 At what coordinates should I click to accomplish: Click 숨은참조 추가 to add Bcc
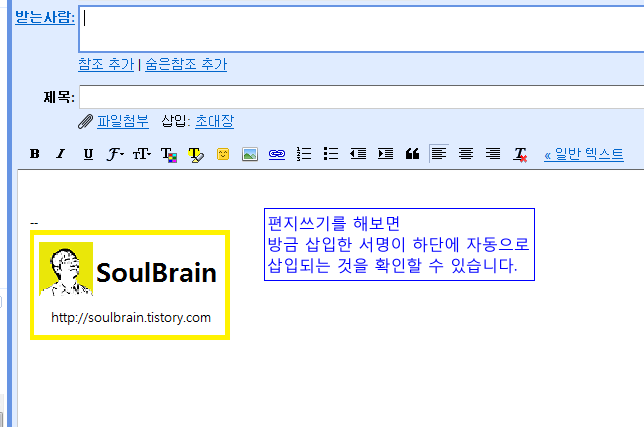pos(186,64)
